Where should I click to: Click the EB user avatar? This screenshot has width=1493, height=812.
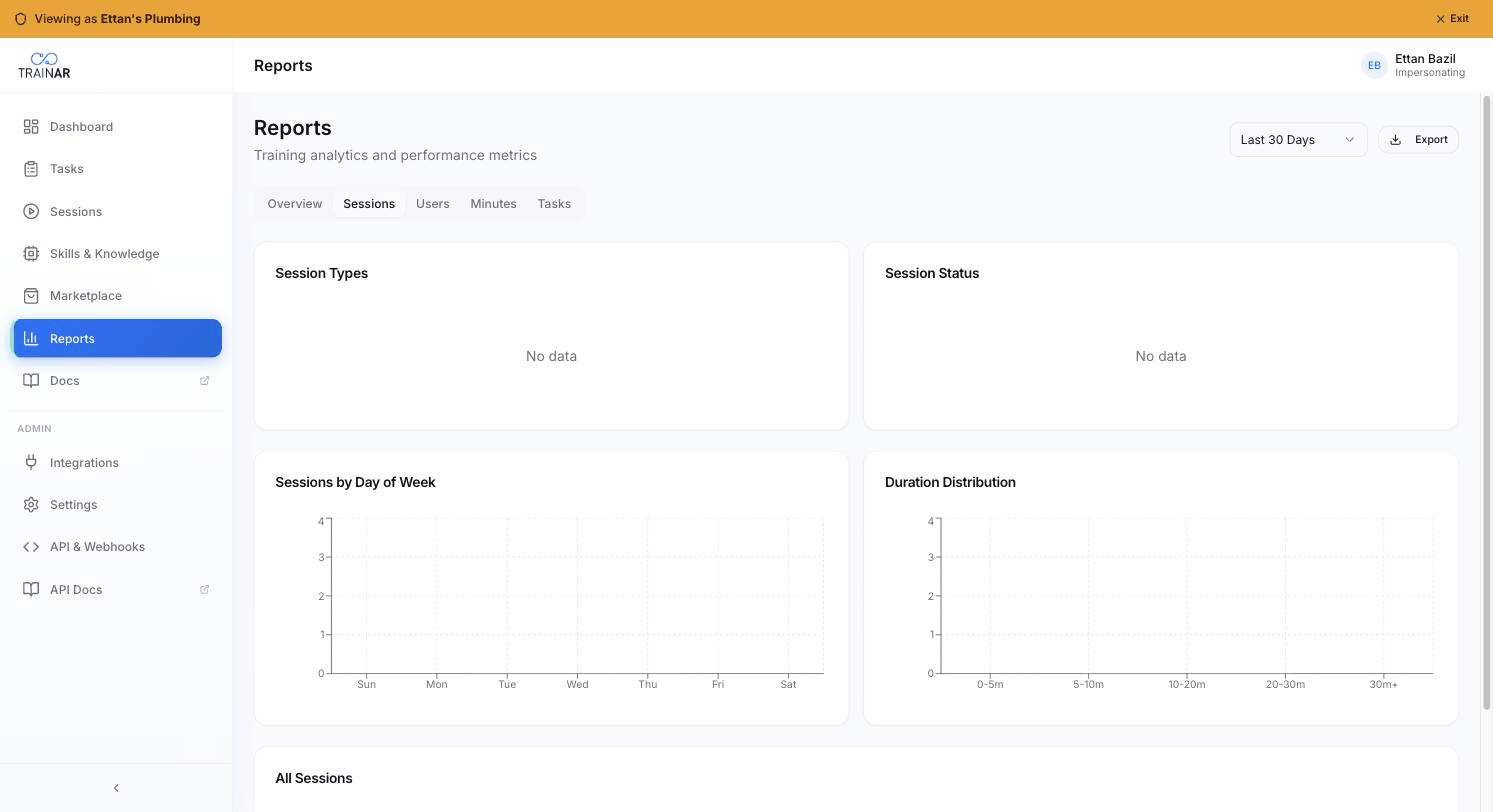coord(1374,65)
